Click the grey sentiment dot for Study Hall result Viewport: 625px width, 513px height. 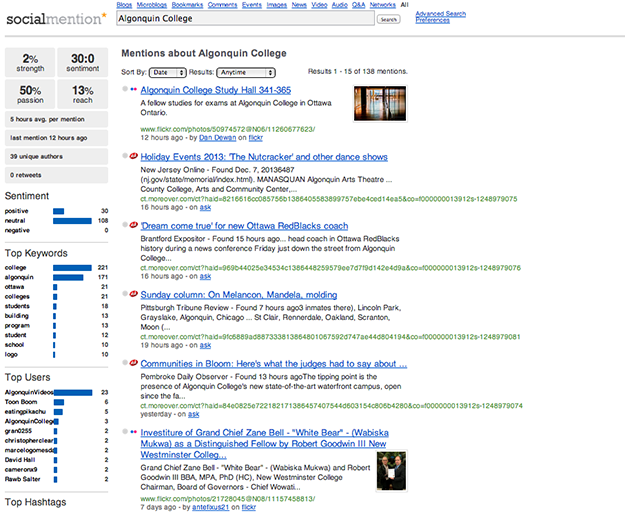[125, 89]
